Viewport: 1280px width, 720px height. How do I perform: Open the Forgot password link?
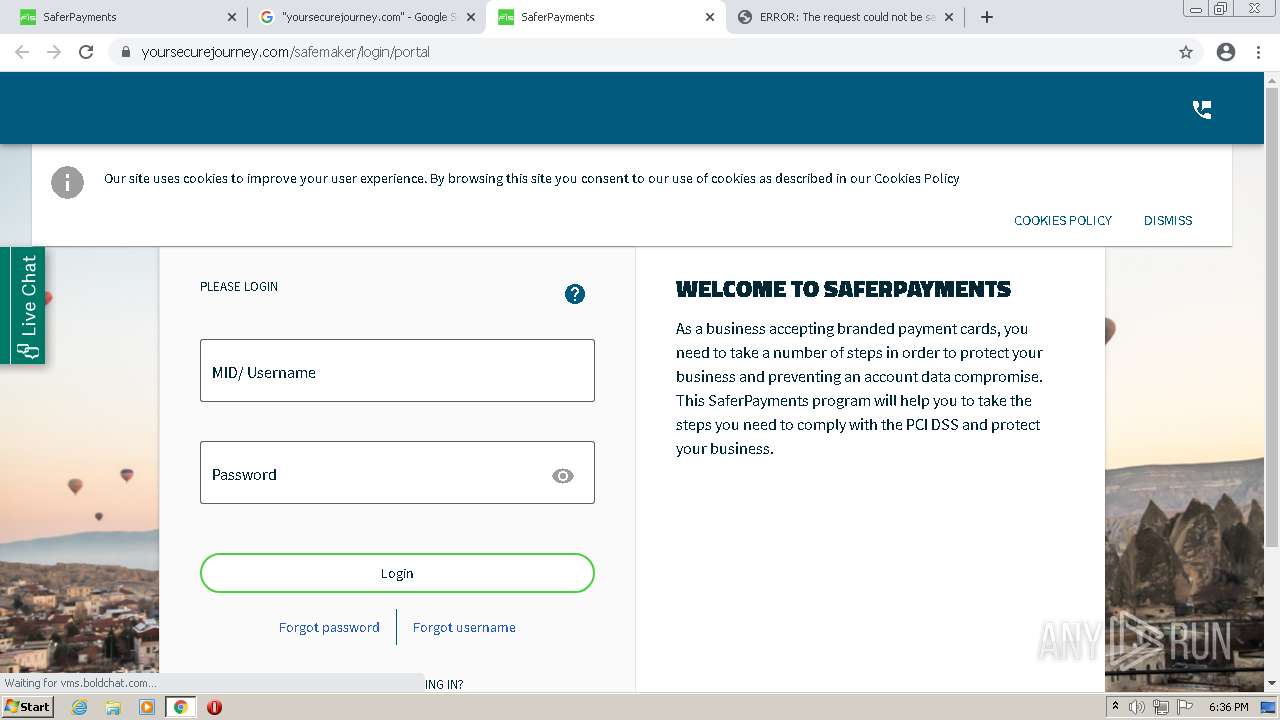coord(329,627)
